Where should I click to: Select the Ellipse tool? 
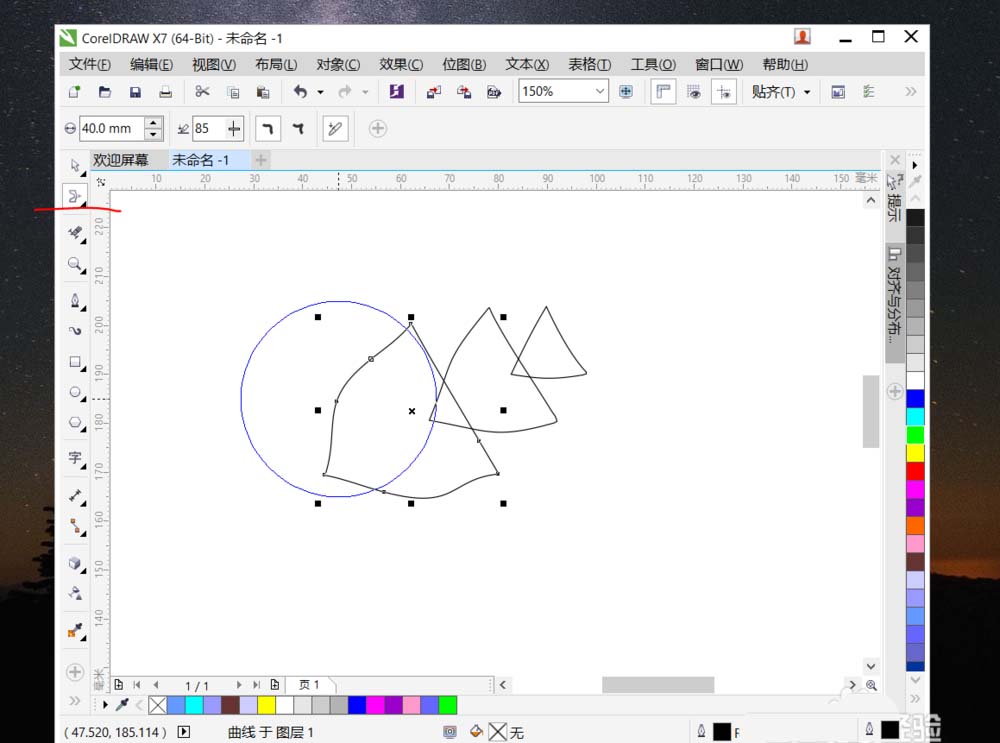coord(75,393)
